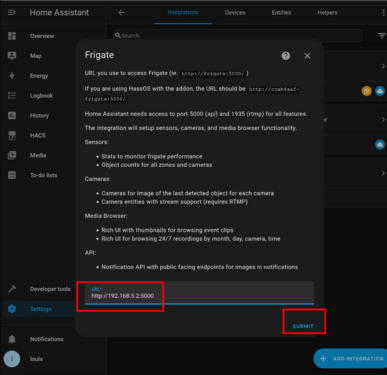Open the Map icon in sidebar

[12, 56]
